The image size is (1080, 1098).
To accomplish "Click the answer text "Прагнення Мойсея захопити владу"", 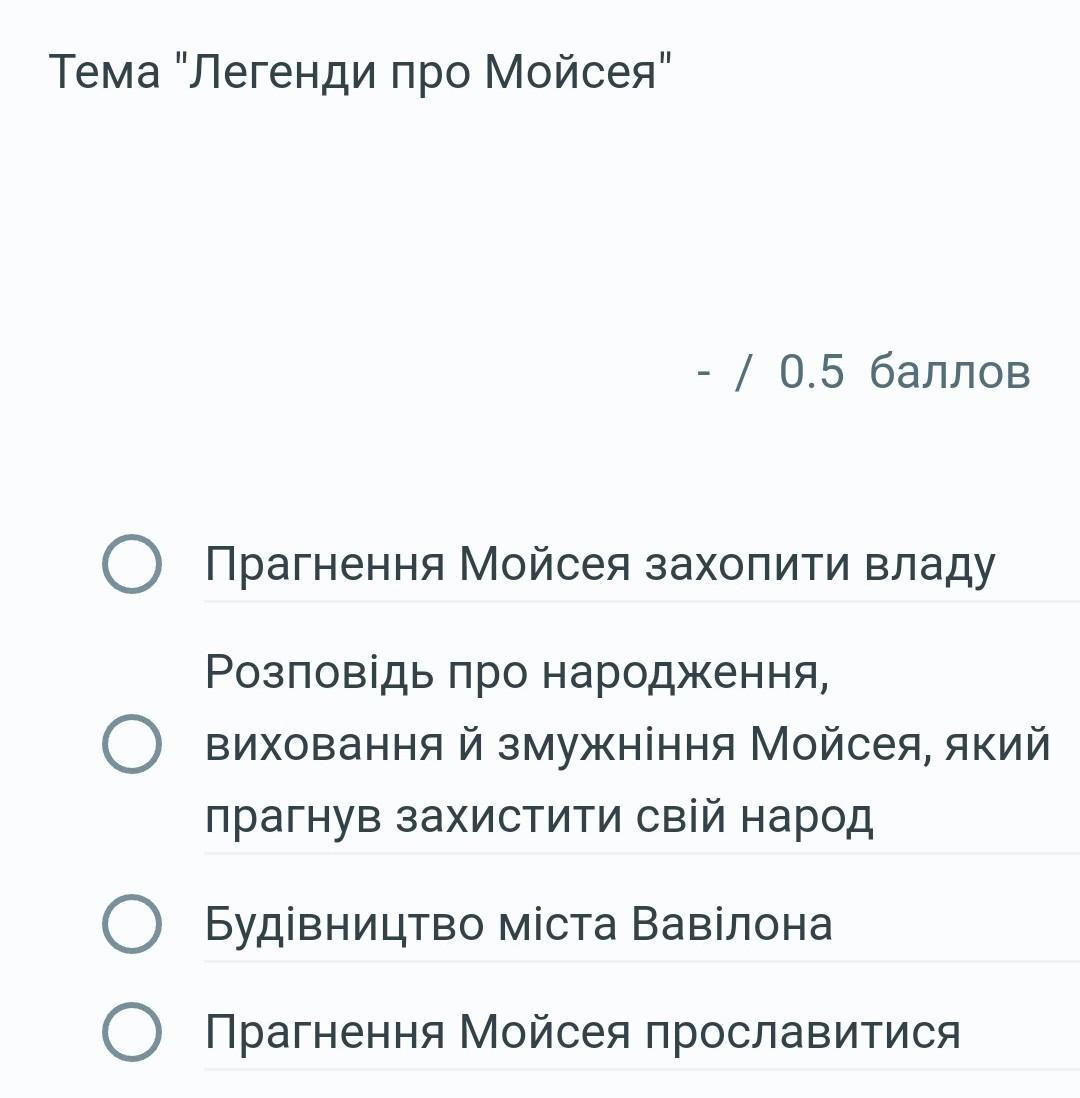I will click(x=600, y=564).
